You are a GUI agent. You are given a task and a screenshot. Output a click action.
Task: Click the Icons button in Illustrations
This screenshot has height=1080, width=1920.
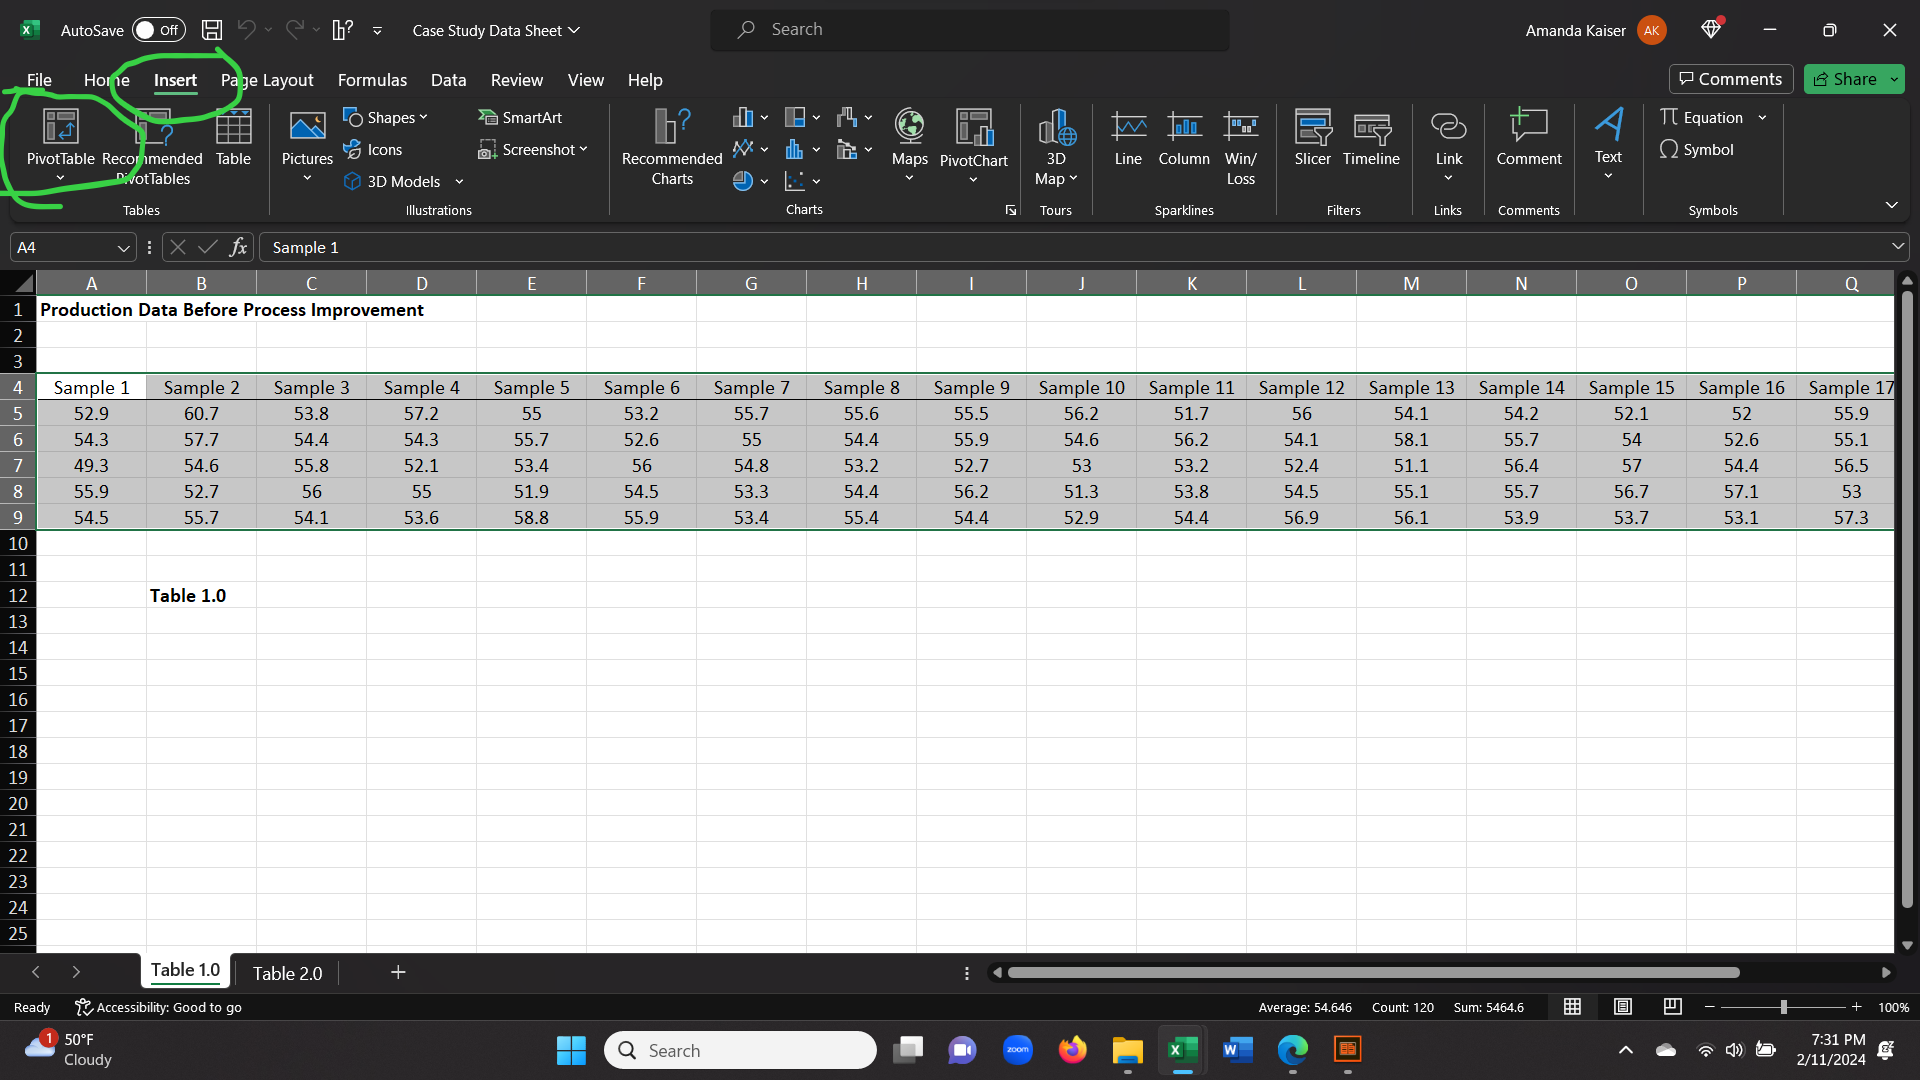point(373,150)
